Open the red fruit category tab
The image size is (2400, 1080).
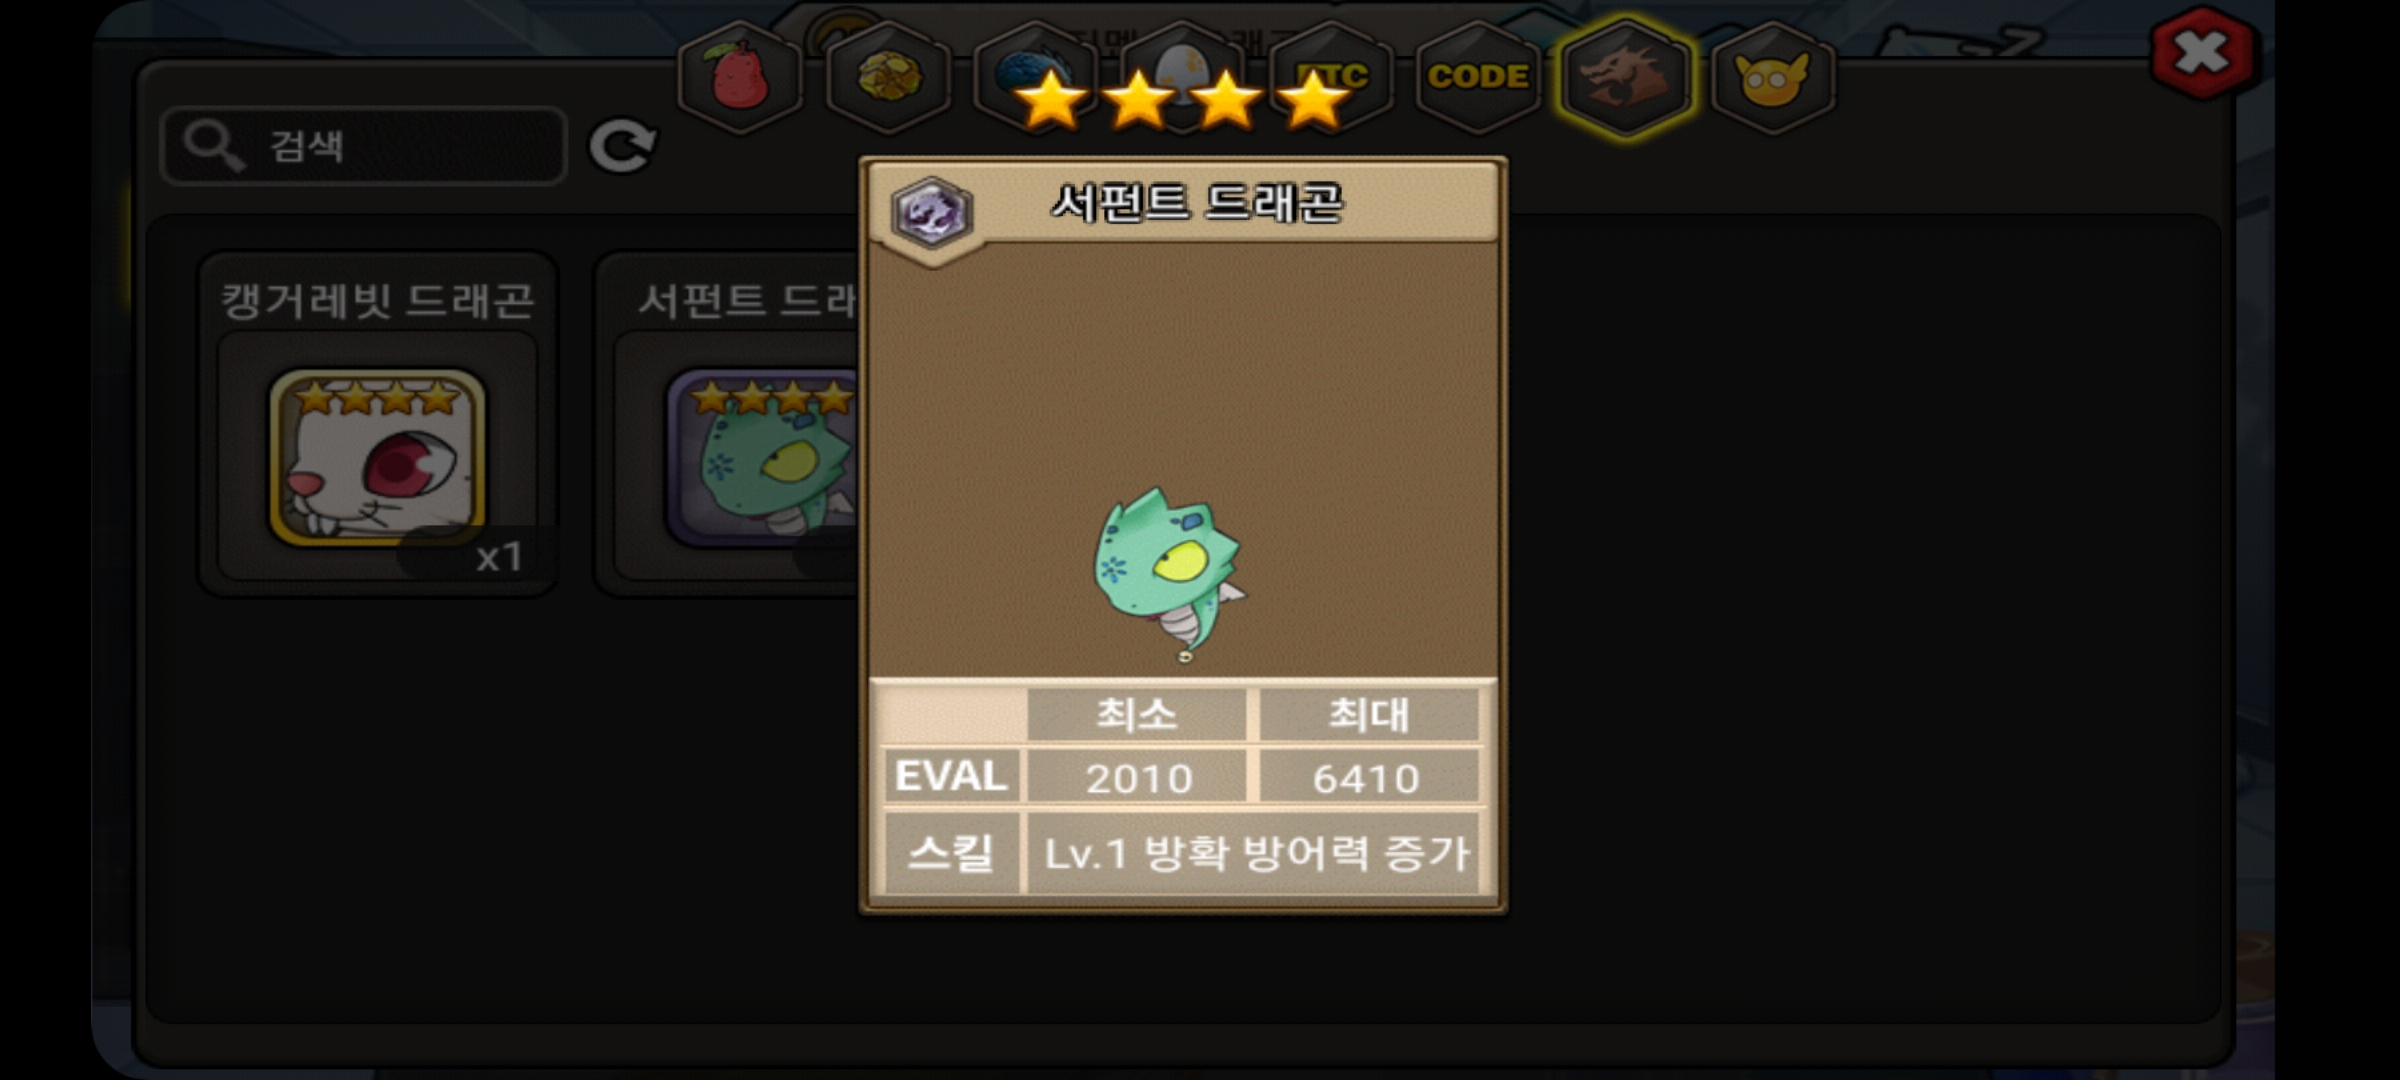[x=740, y=77]
